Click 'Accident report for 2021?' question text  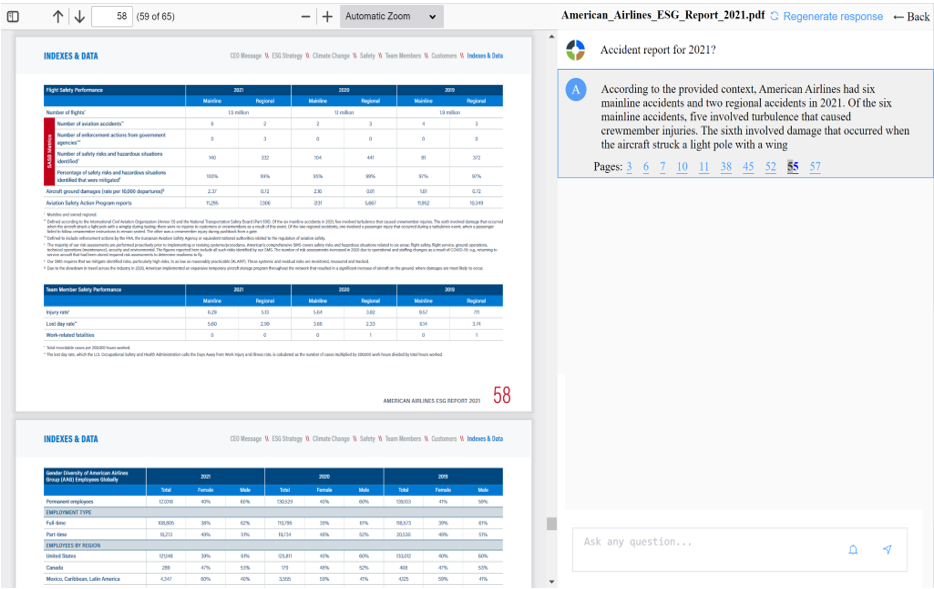[658, 50]
